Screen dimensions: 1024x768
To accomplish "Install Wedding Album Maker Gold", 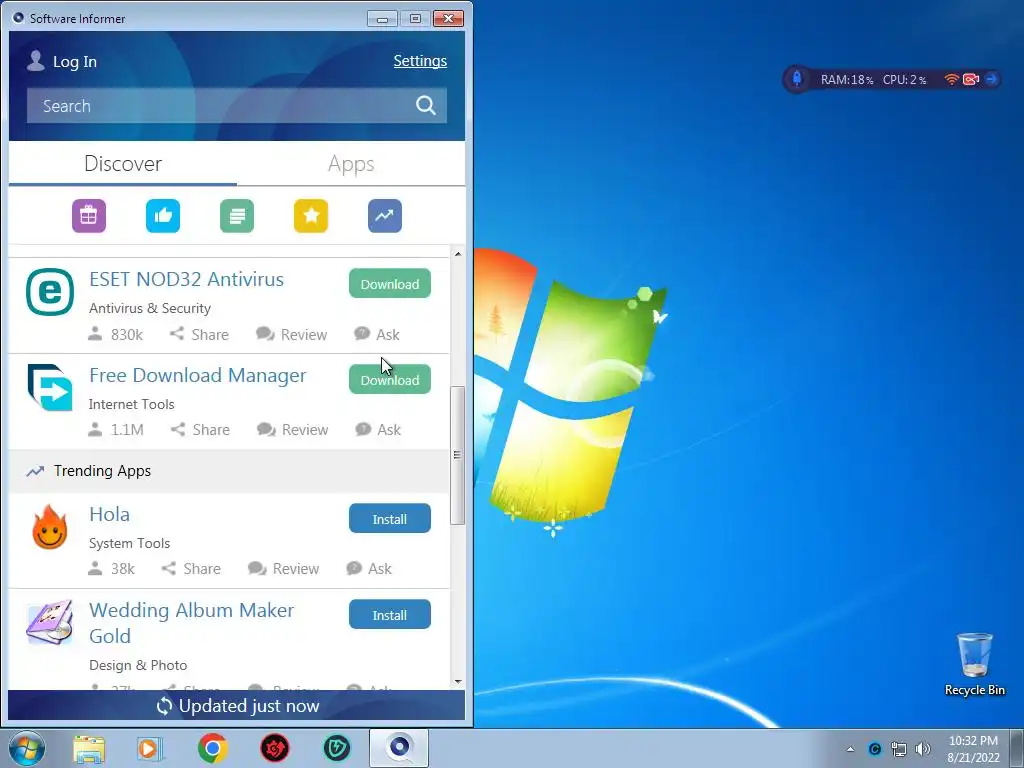I will pyautogui.click(x=390, y=615).
